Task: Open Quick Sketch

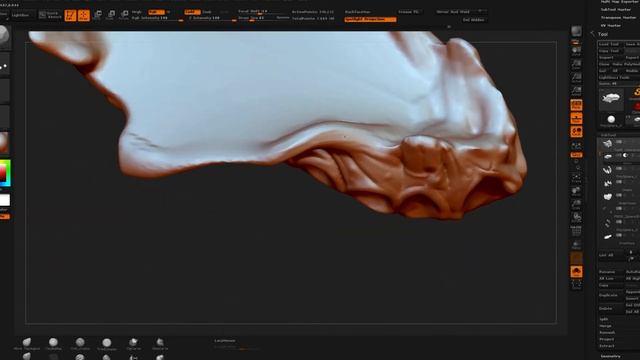Action: pos(50,15)
